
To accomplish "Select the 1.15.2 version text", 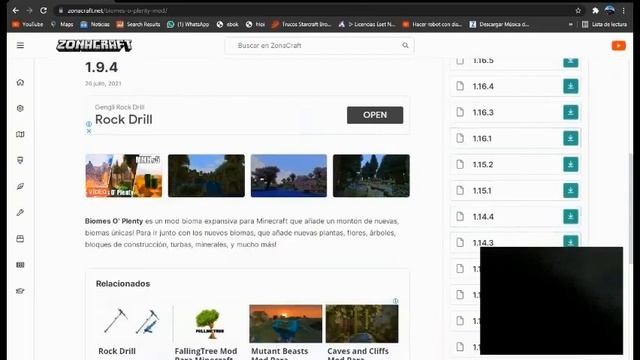I will tap(483, 164).
